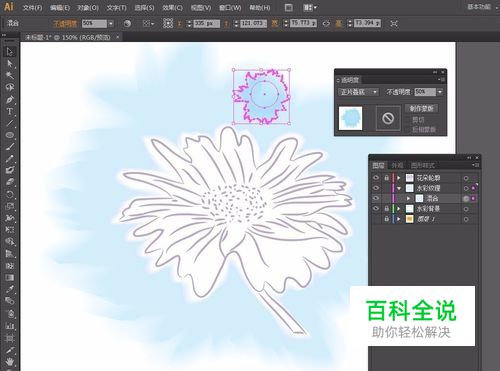500x371 pixels.
Task: Unlock the bottom locked layer
Action: click(386, 219)
